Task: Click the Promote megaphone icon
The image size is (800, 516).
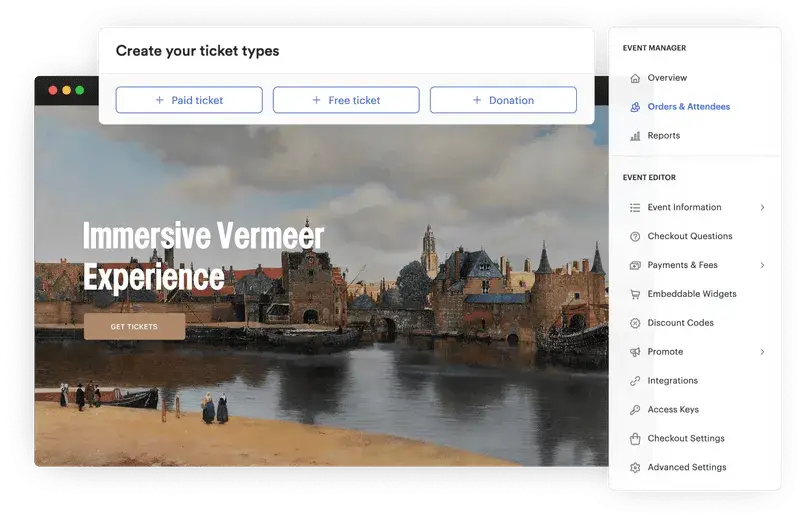Action: [x=635, y=352]
